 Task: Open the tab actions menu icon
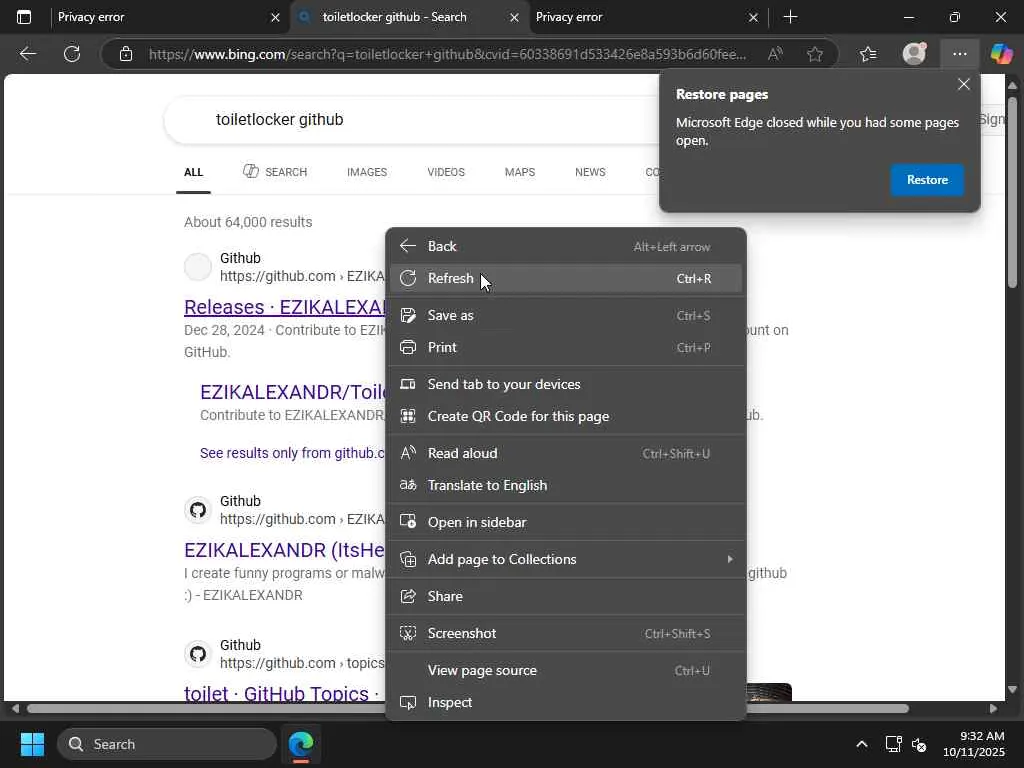click(x=24, y=17)
